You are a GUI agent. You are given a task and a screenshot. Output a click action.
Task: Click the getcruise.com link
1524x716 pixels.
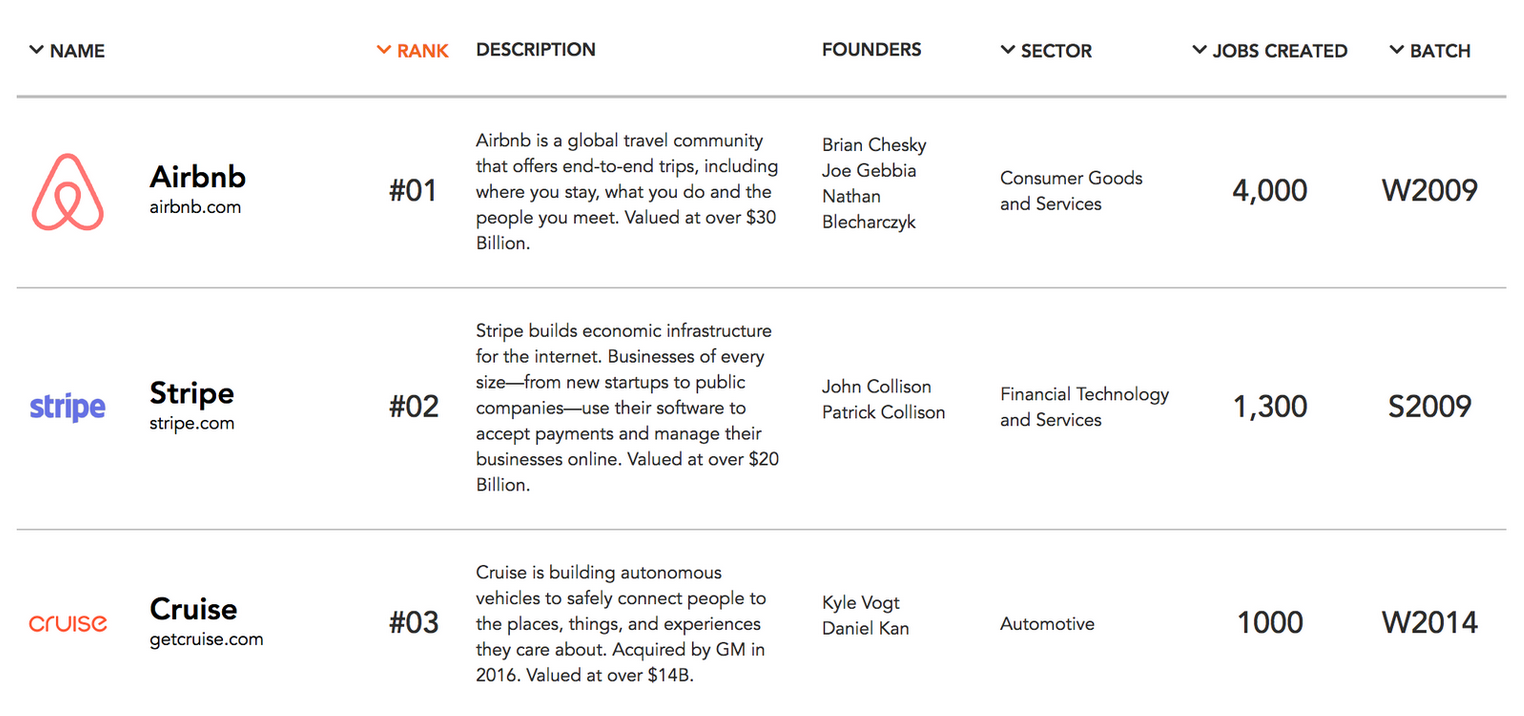[x=206, y=640]
